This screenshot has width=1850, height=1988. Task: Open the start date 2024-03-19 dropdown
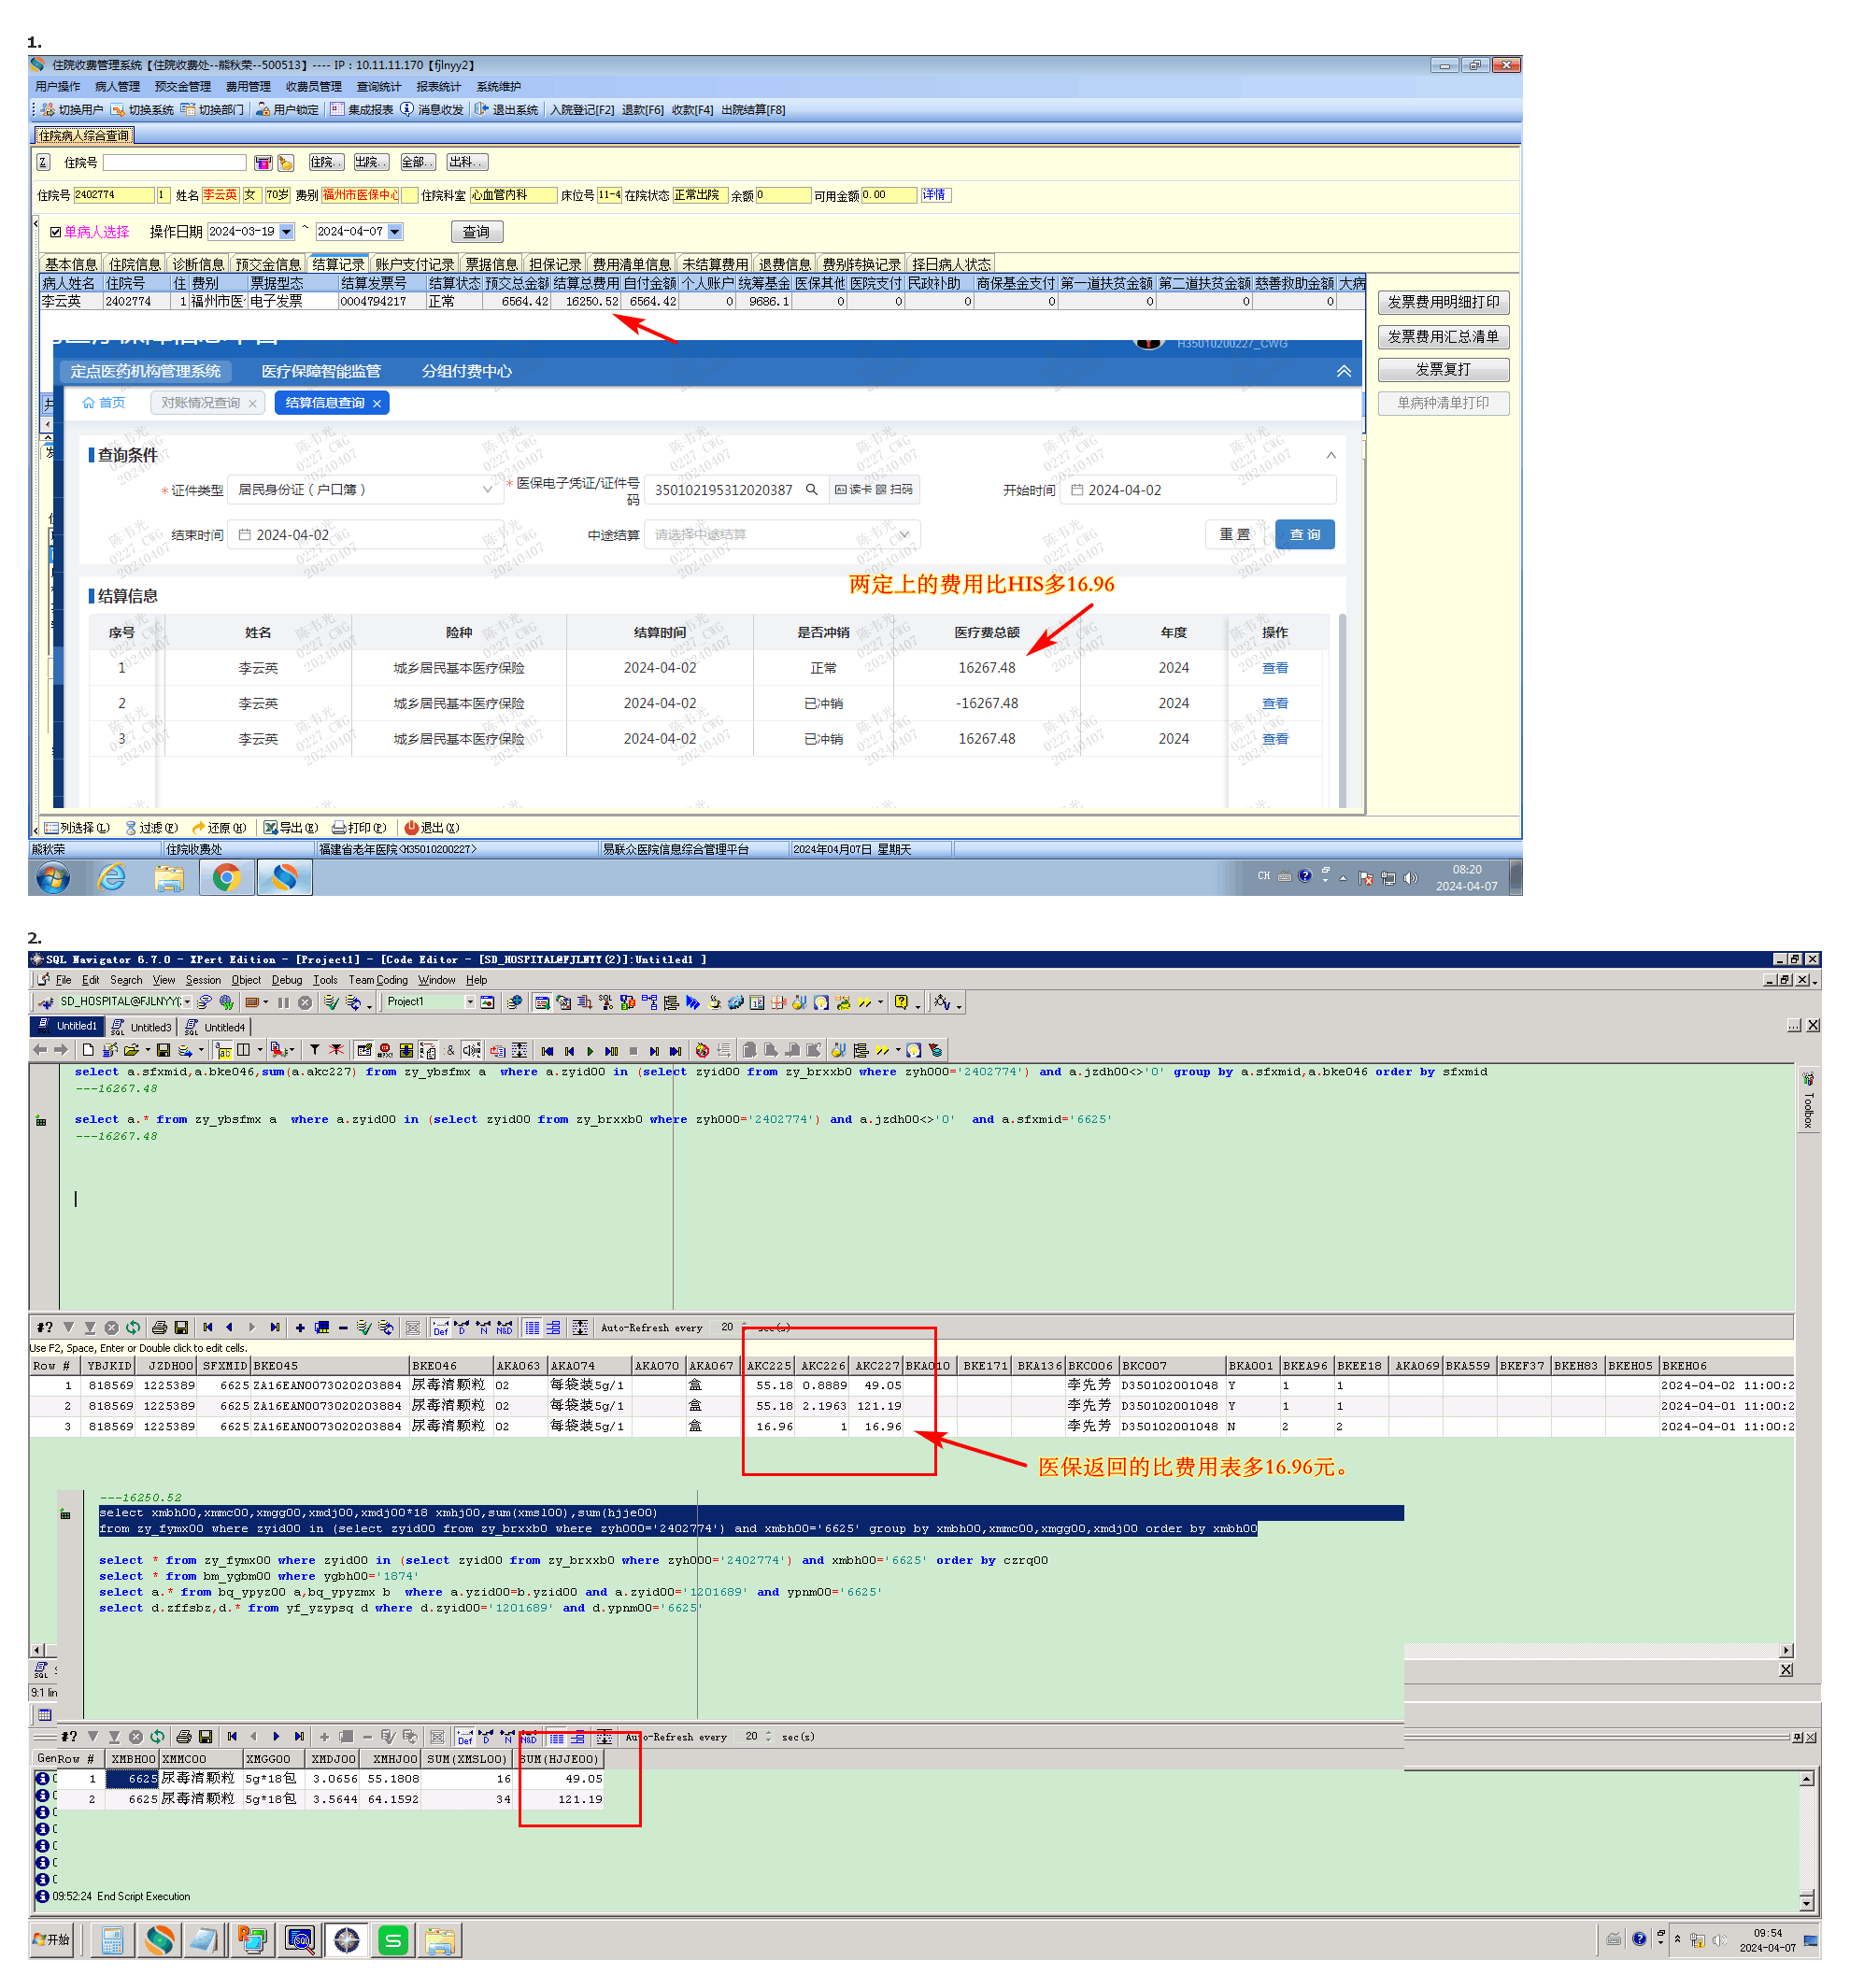coord(287,232)
